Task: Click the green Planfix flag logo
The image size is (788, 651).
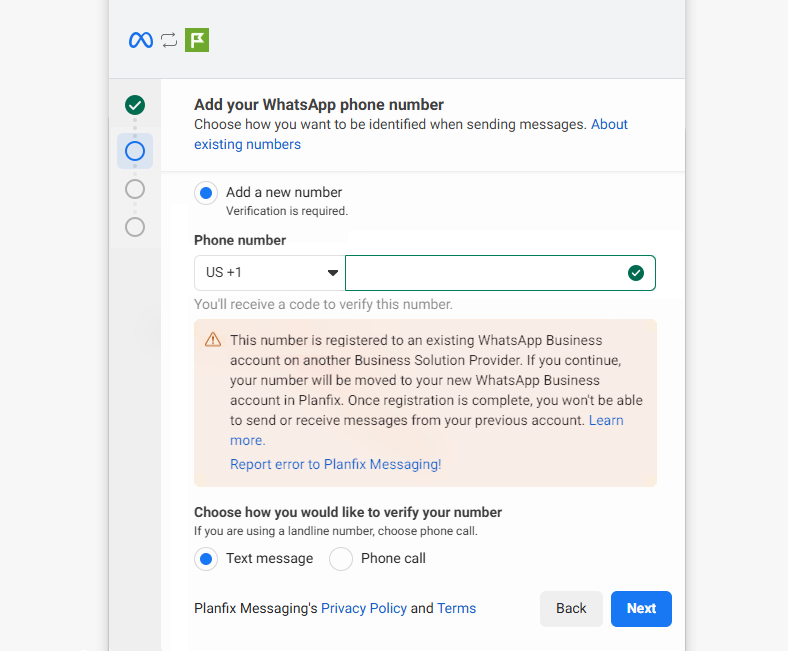Action: pos(197,40)
